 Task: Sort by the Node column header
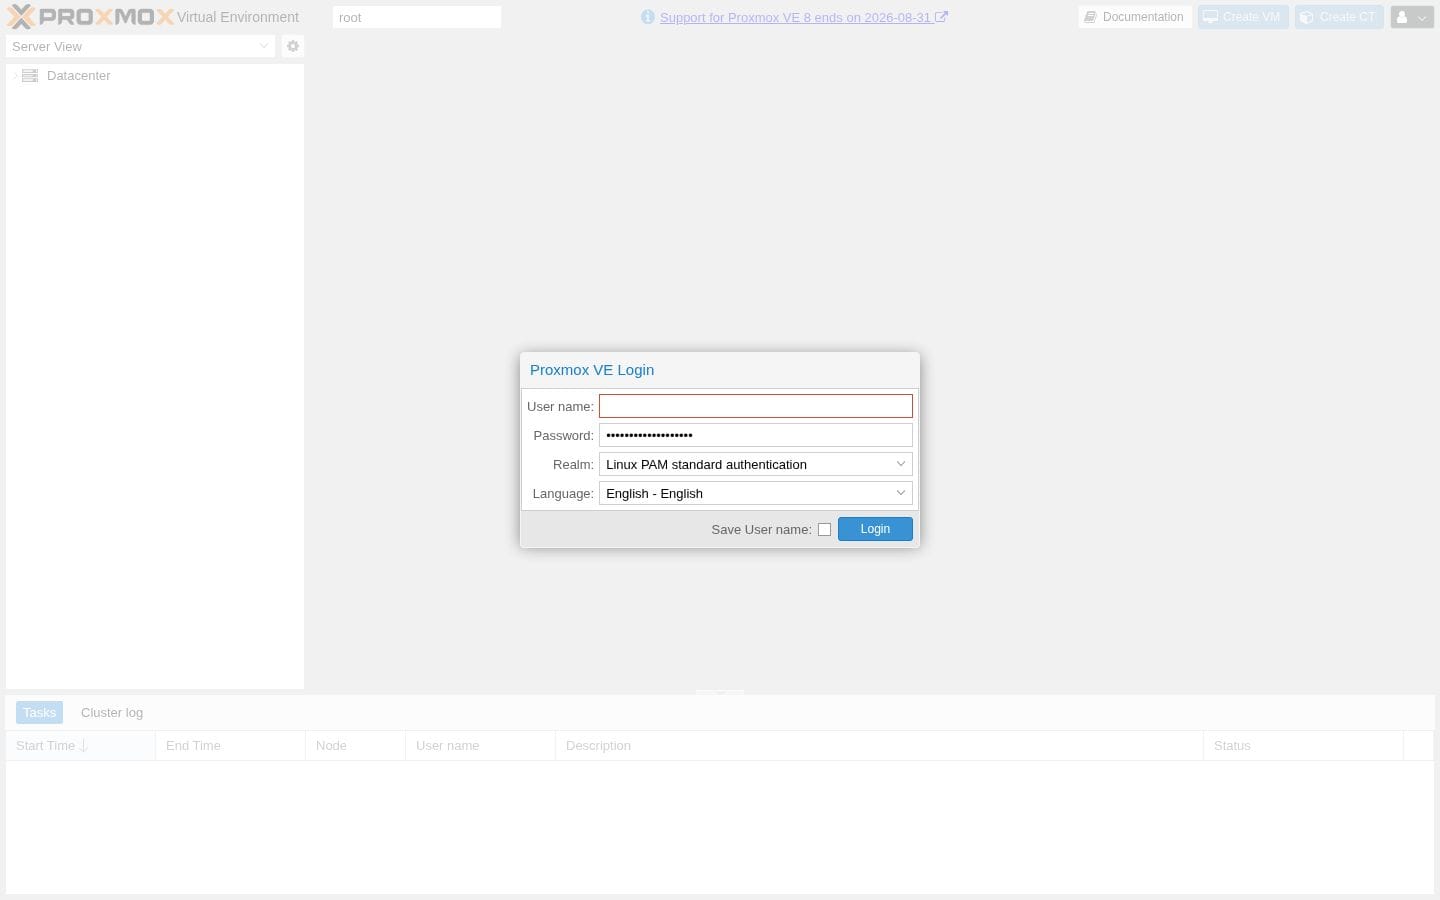click(x=355, y=746)
